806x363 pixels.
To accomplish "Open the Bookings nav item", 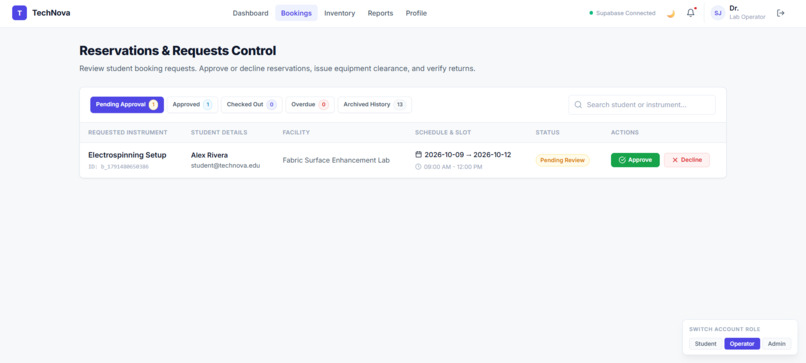I will point(296,13).
